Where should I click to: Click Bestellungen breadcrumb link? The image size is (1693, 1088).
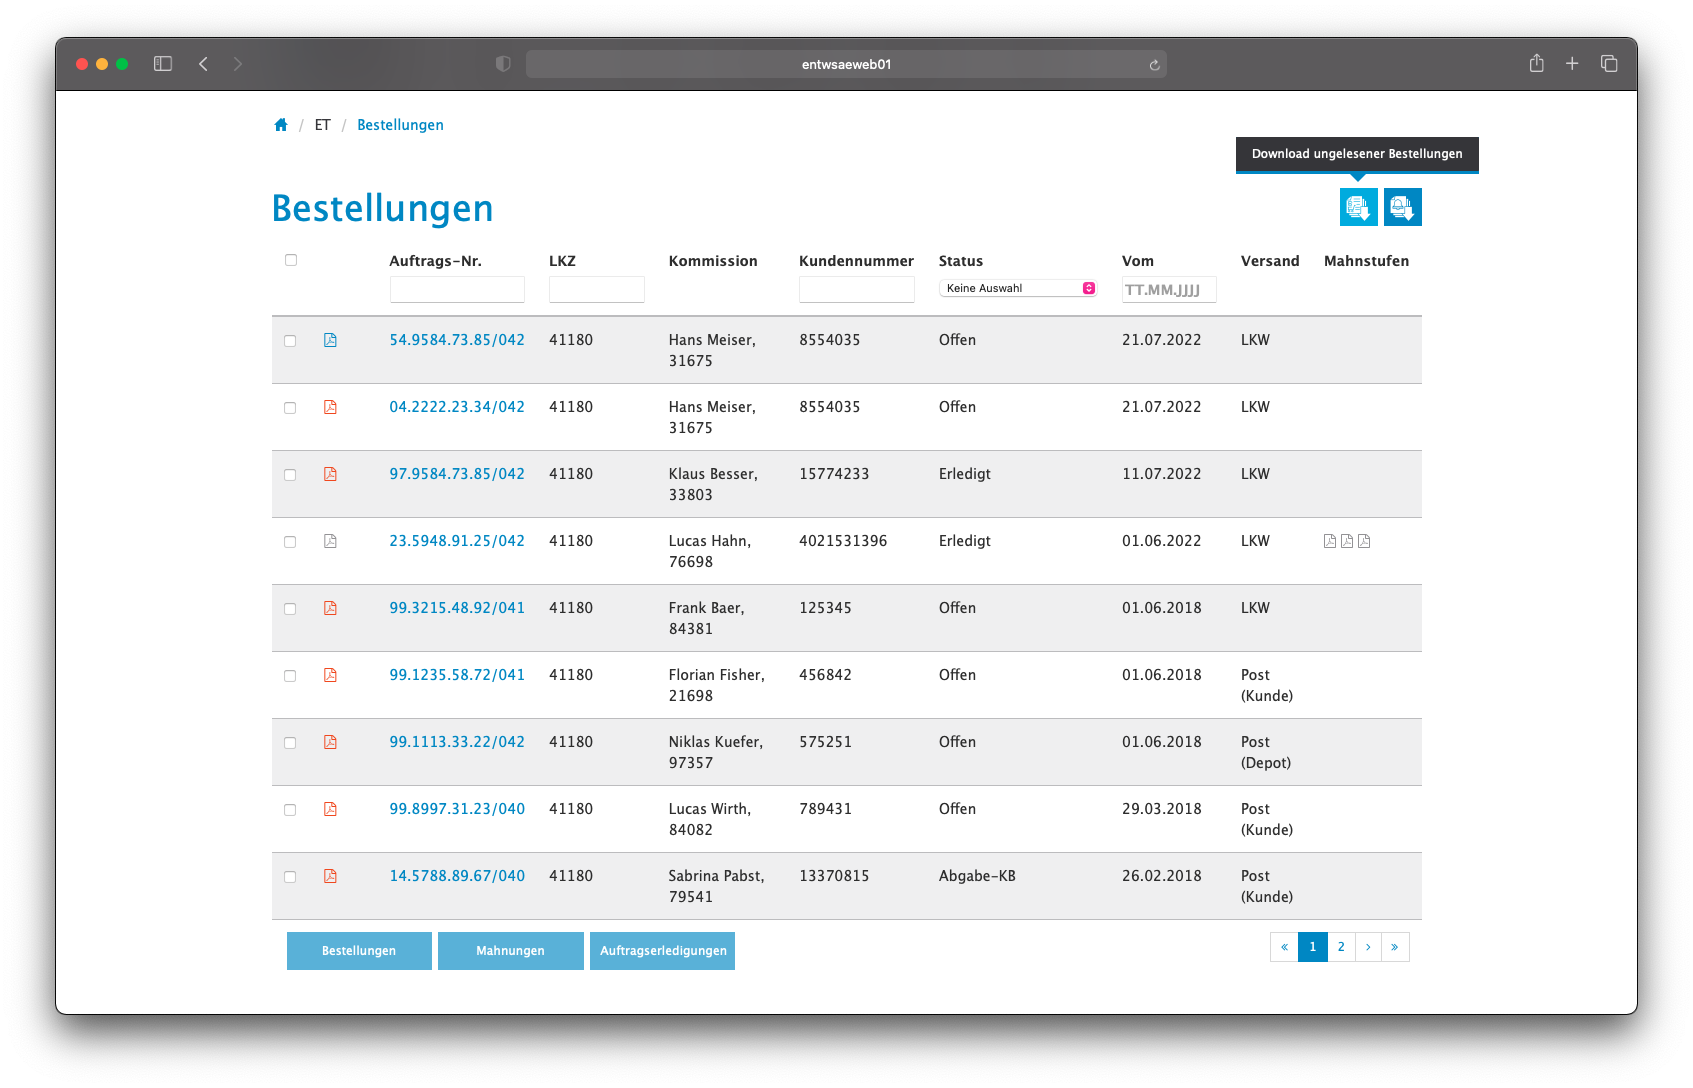pos(400,125)
